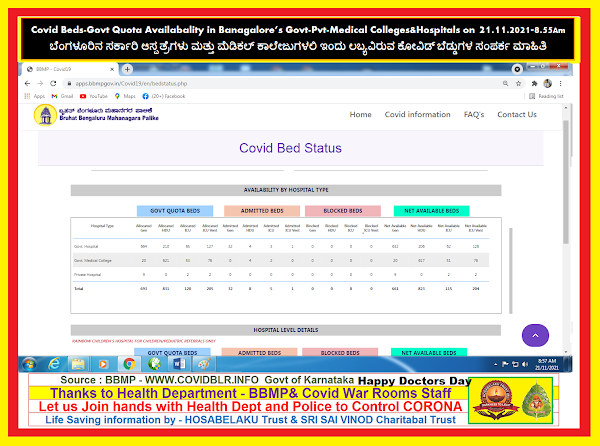Viewport: 600px width, 446px height.
Task: Click the BBMP logo emblem
Action: click(46, 115)
